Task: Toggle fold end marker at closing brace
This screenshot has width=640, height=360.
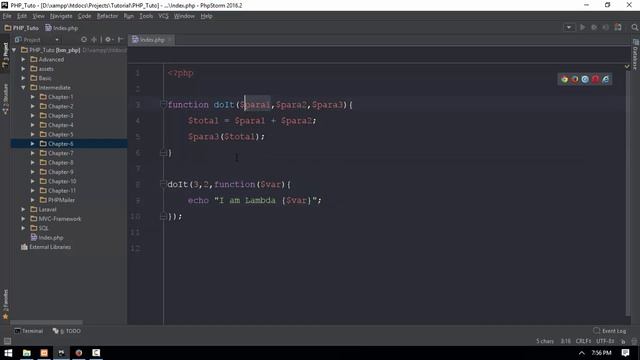Action: coord(163,153)
